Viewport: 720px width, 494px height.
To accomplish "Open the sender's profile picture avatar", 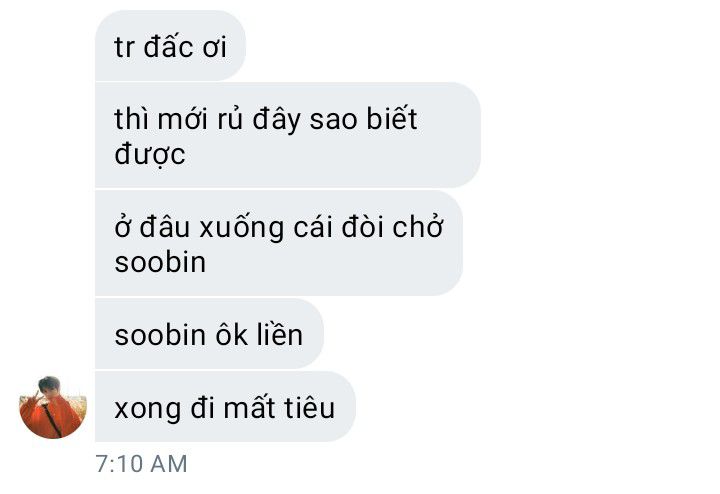I will click(53, 408).
